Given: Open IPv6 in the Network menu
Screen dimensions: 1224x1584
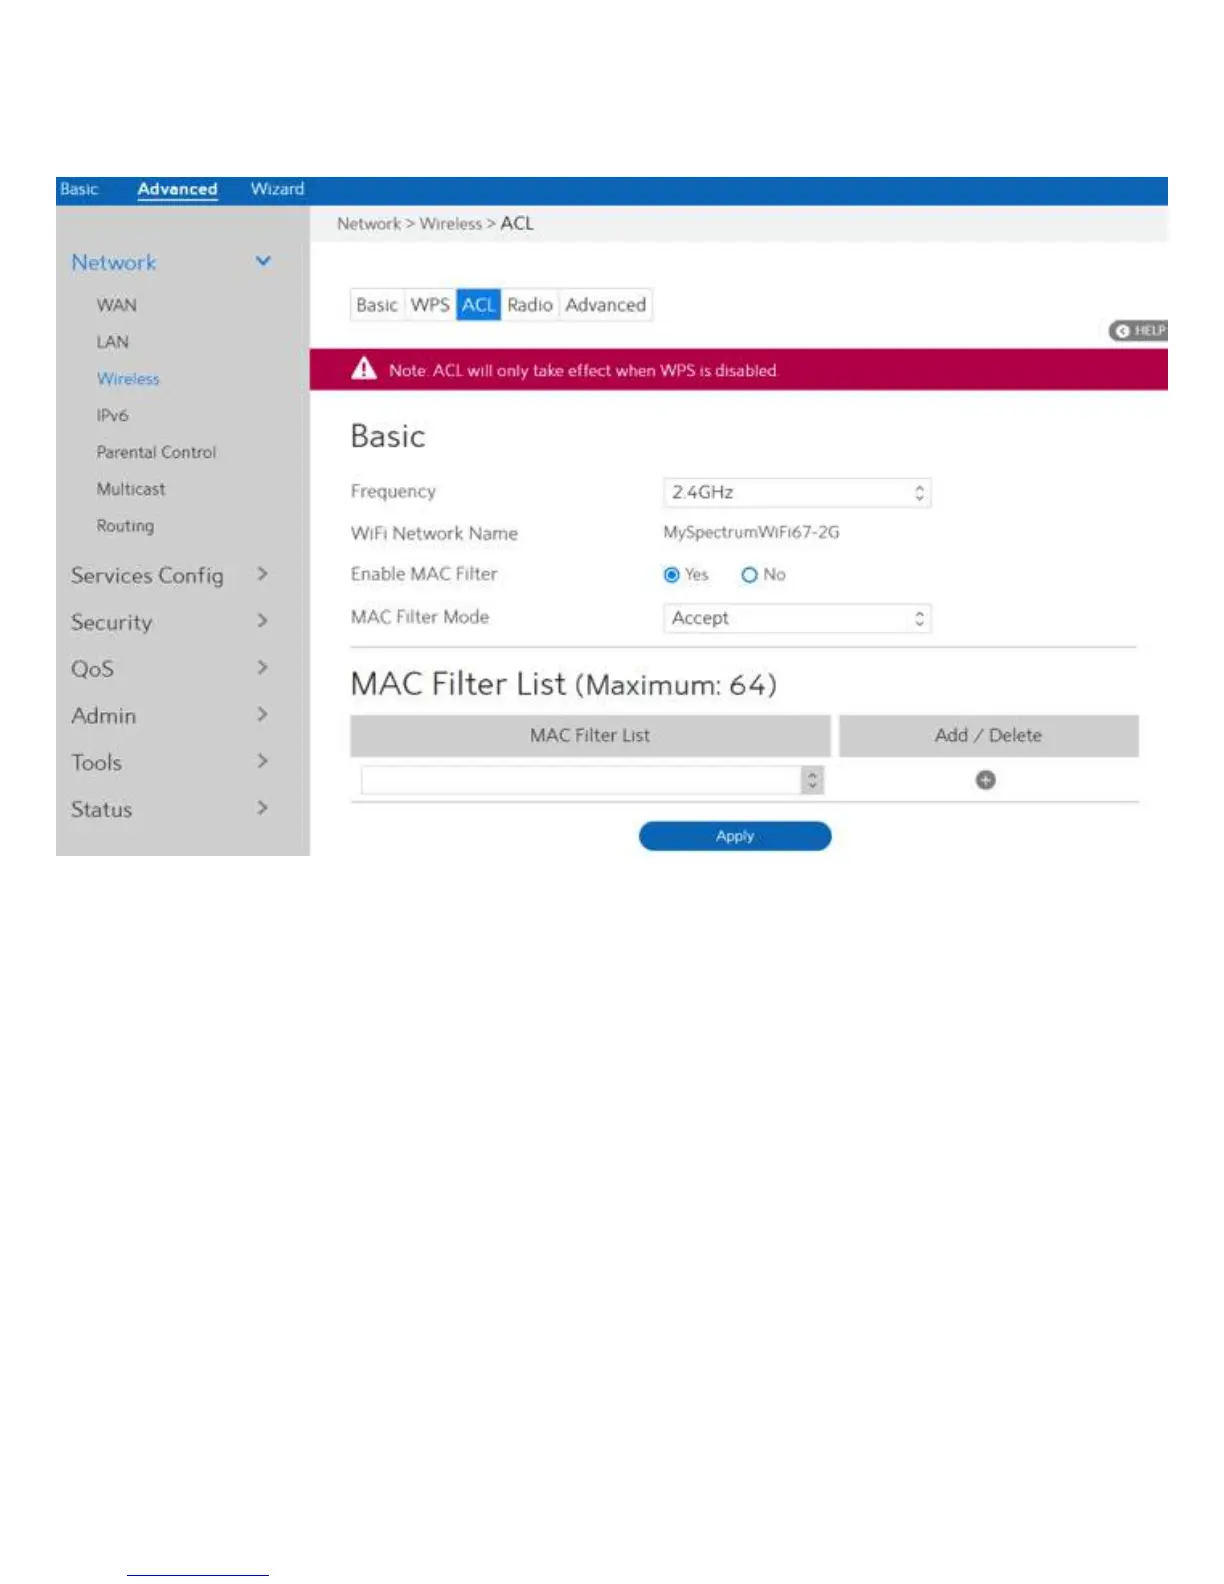Looking at the screenshot, I should (112, 415).
